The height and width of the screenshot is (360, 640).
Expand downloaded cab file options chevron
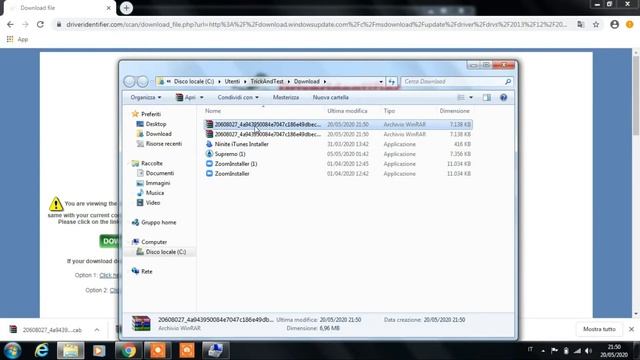pyautogui.click(x=97, y=330)
